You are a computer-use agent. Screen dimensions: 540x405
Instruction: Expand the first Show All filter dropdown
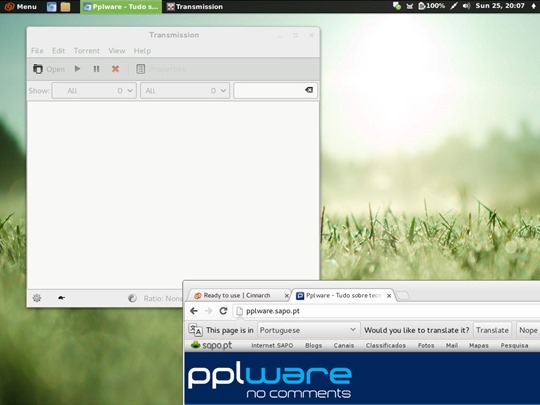[x=94, y=91]
